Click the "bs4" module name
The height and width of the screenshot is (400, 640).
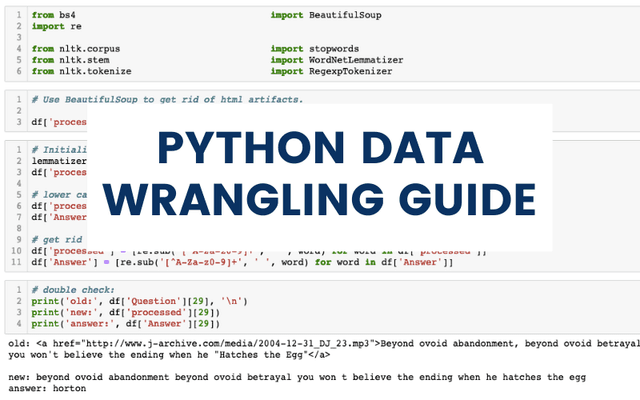pyautogui.click(x=67, y=15)
